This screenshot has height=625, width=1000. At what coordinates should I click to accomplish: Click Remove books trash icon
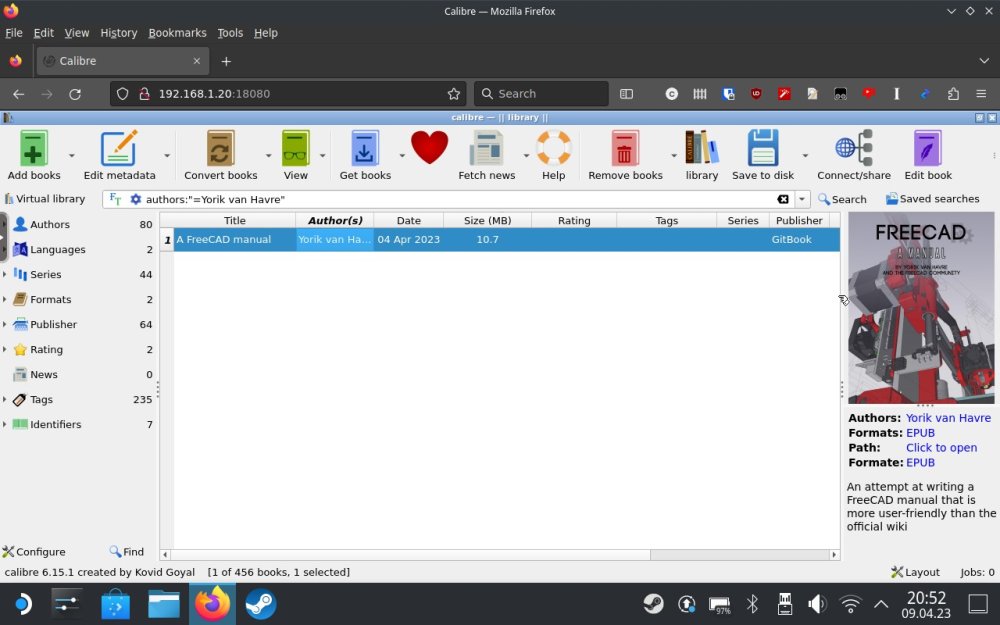coord(624,149)
